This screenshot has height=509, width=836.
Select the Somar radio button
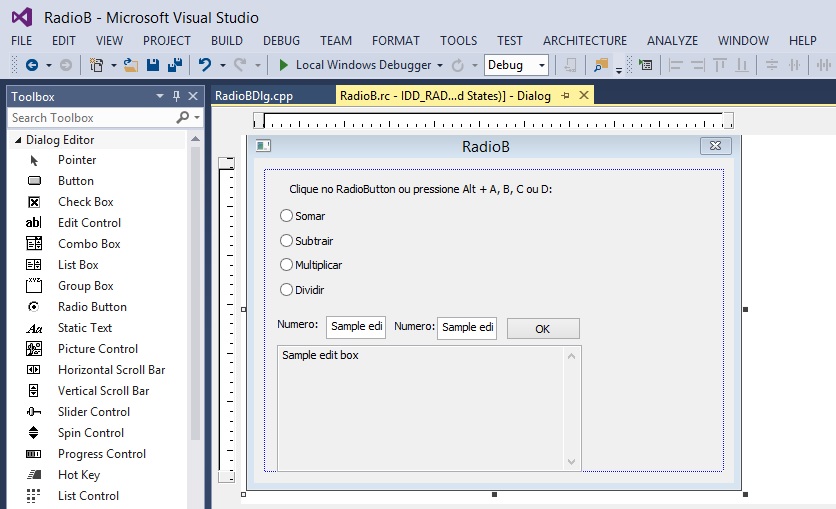pos(286,216)
